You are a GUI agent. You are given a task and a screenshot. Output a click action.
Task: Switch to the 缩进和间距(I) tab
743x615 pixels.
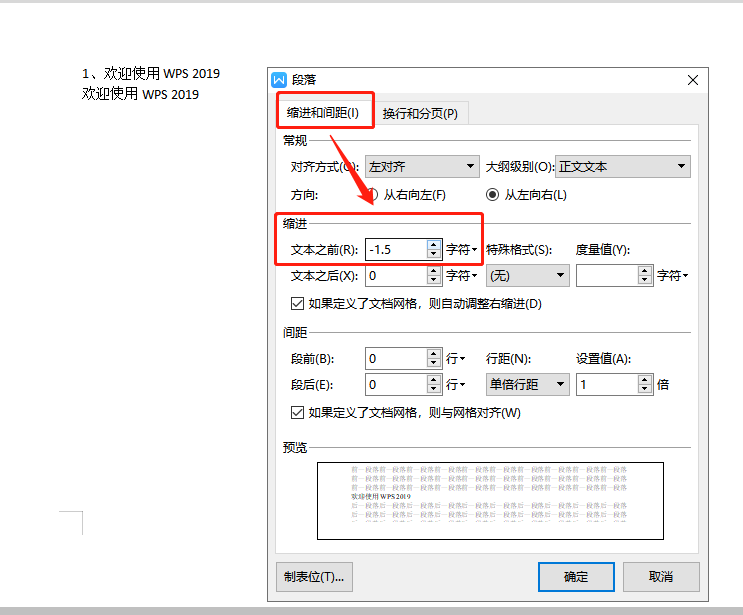323,113
